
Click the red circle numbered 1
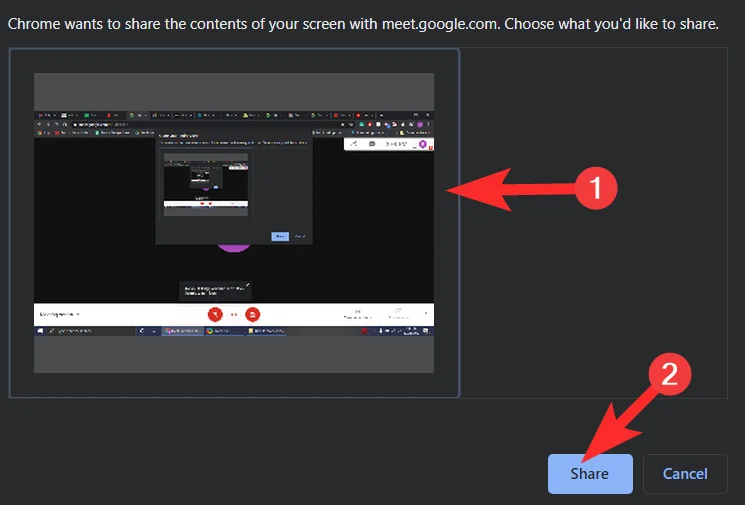596,188
